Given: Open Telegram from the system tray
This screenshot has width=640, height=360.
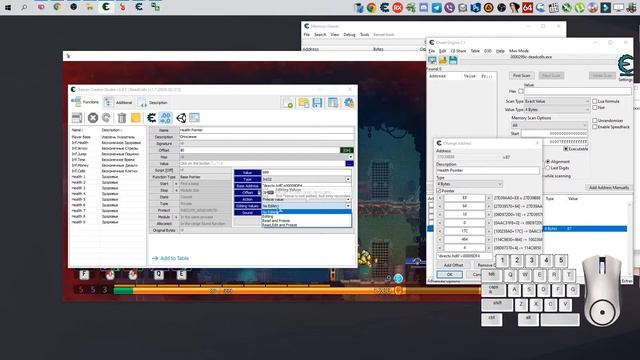Looking at the screenshot, I should (x=436, y=7).
